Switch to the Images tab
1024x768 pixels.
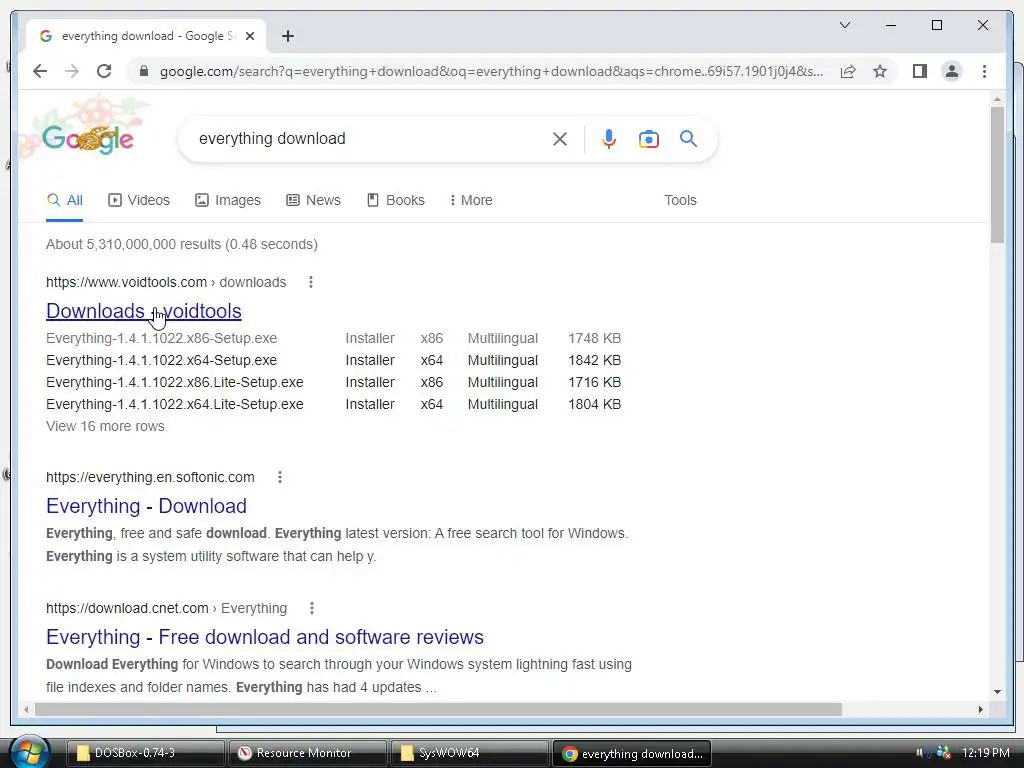[x=228, y=200]
